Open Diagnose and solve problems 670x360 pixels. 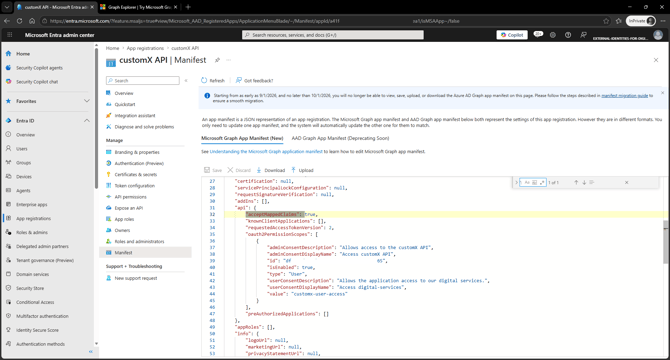[x=144, y=127]
